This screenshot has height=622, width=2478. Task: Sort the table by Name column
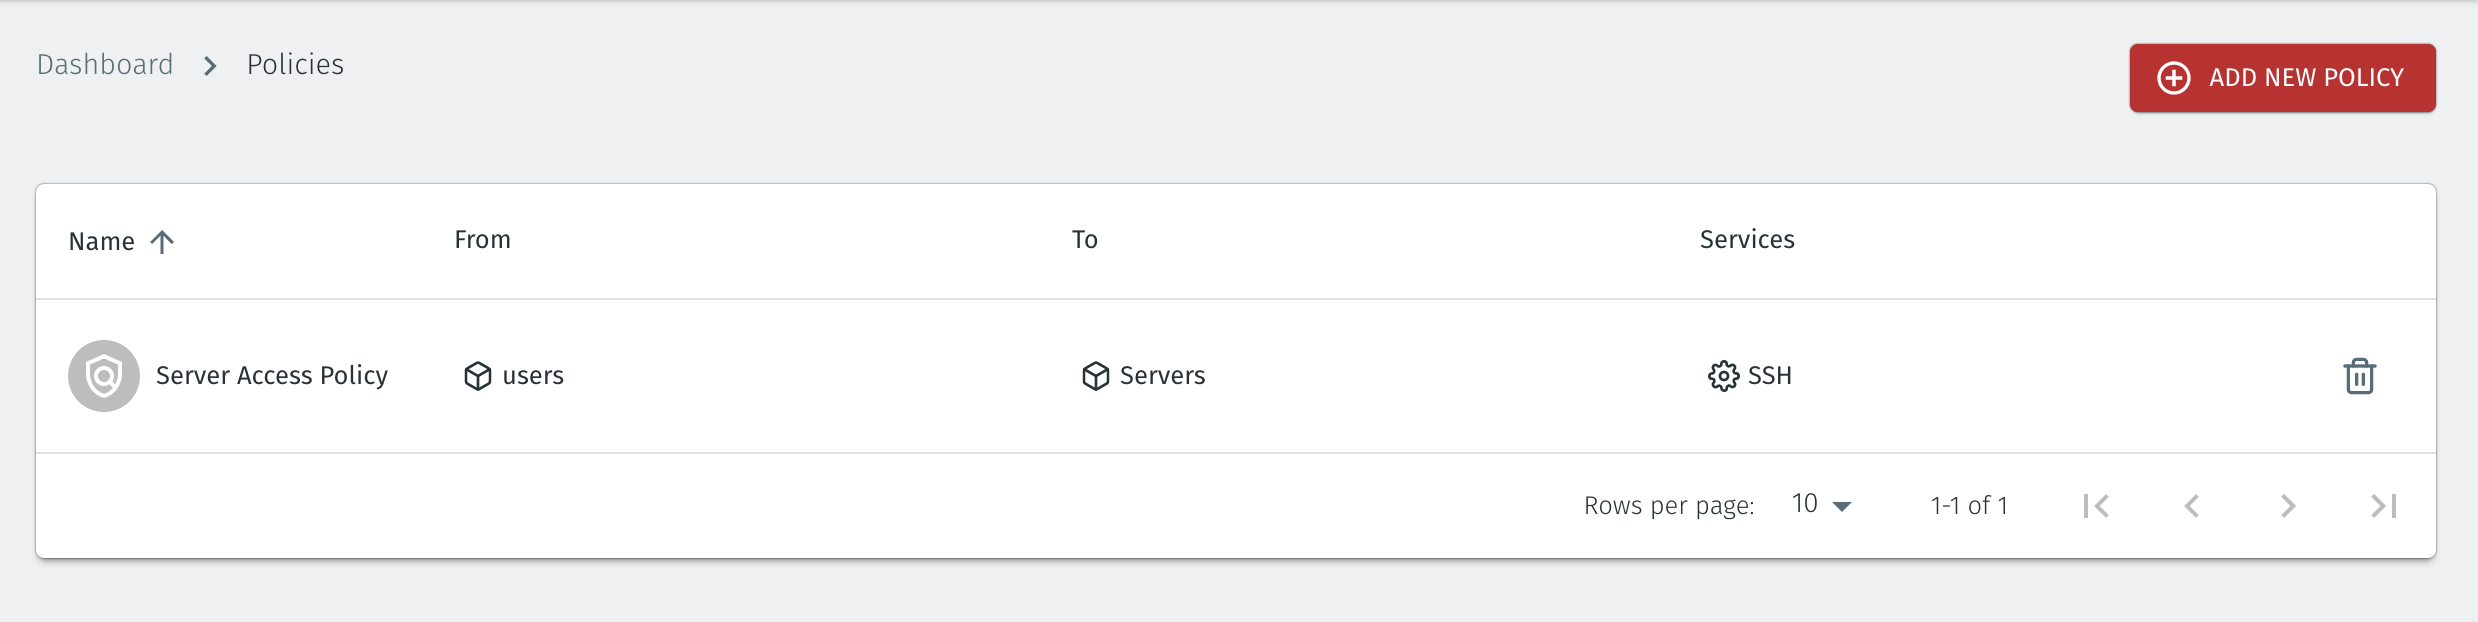tap(102, 242)
